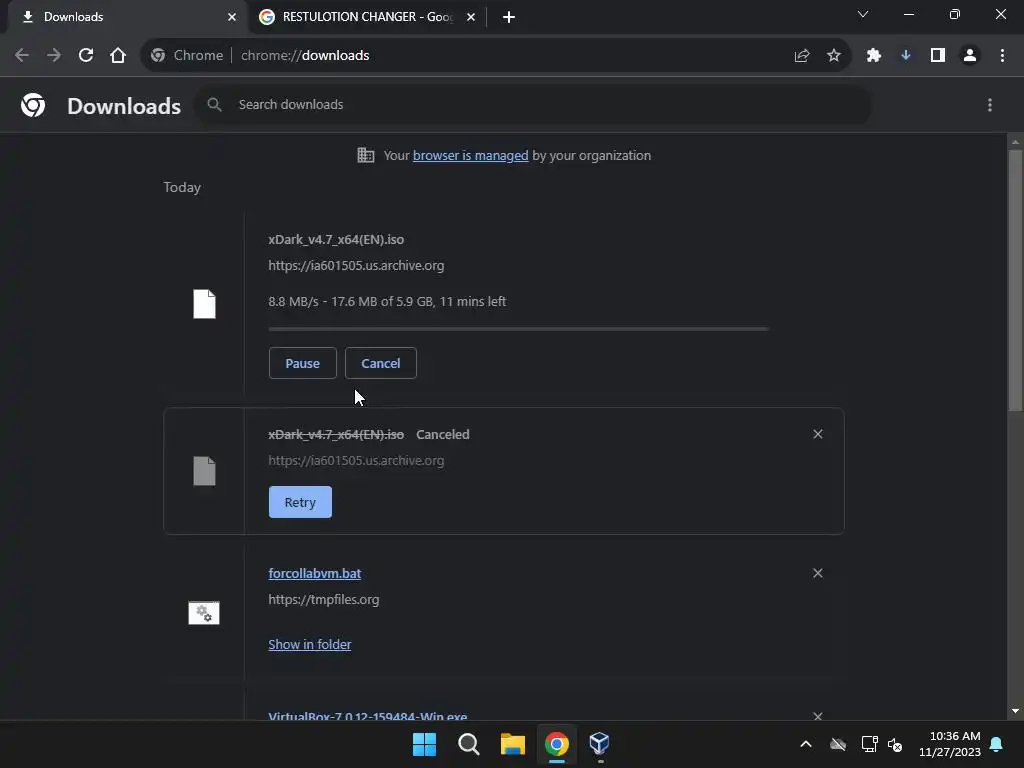Screen dimensions: 1024x768
Task: Switch to the Downloads tab
Action: click(x=124, y=17)
